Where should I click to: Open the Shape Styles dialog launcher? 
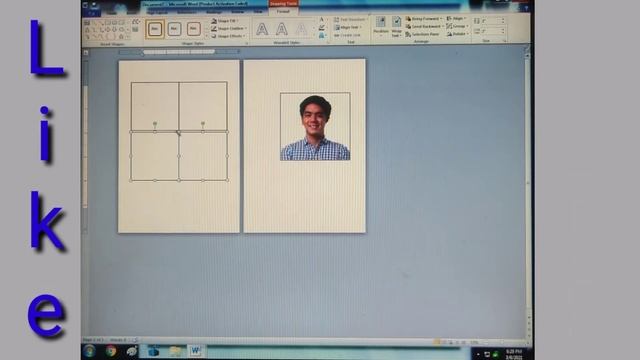click(x=247, y=43)
